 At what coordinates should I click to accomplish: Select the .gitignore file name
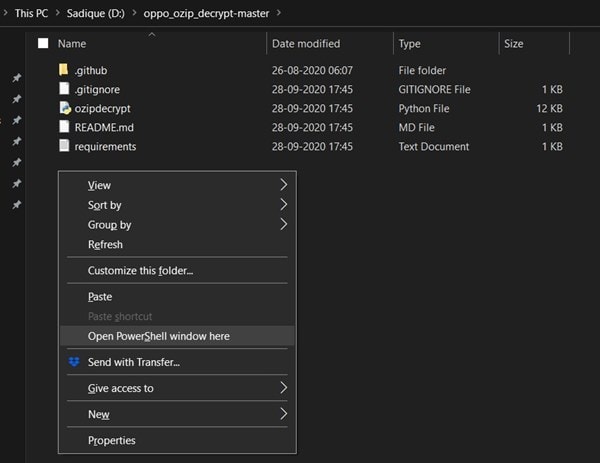point(97,90)
